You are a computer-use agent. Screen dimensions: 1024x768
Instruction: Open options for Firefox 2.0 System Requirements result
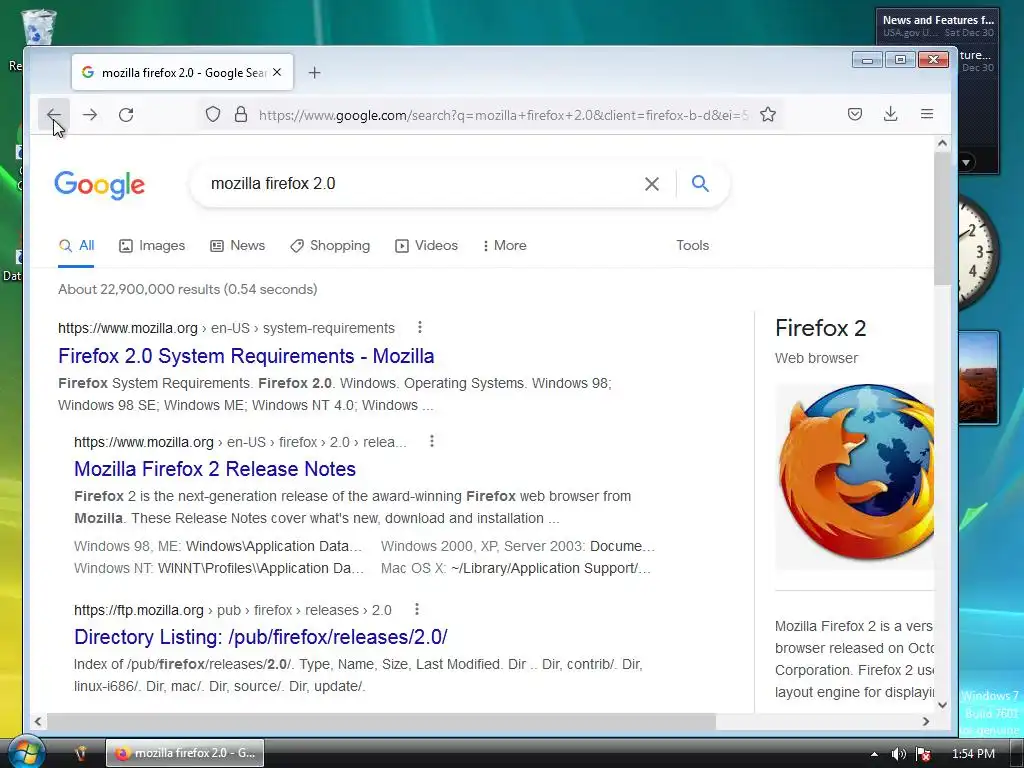pos(420,327)
